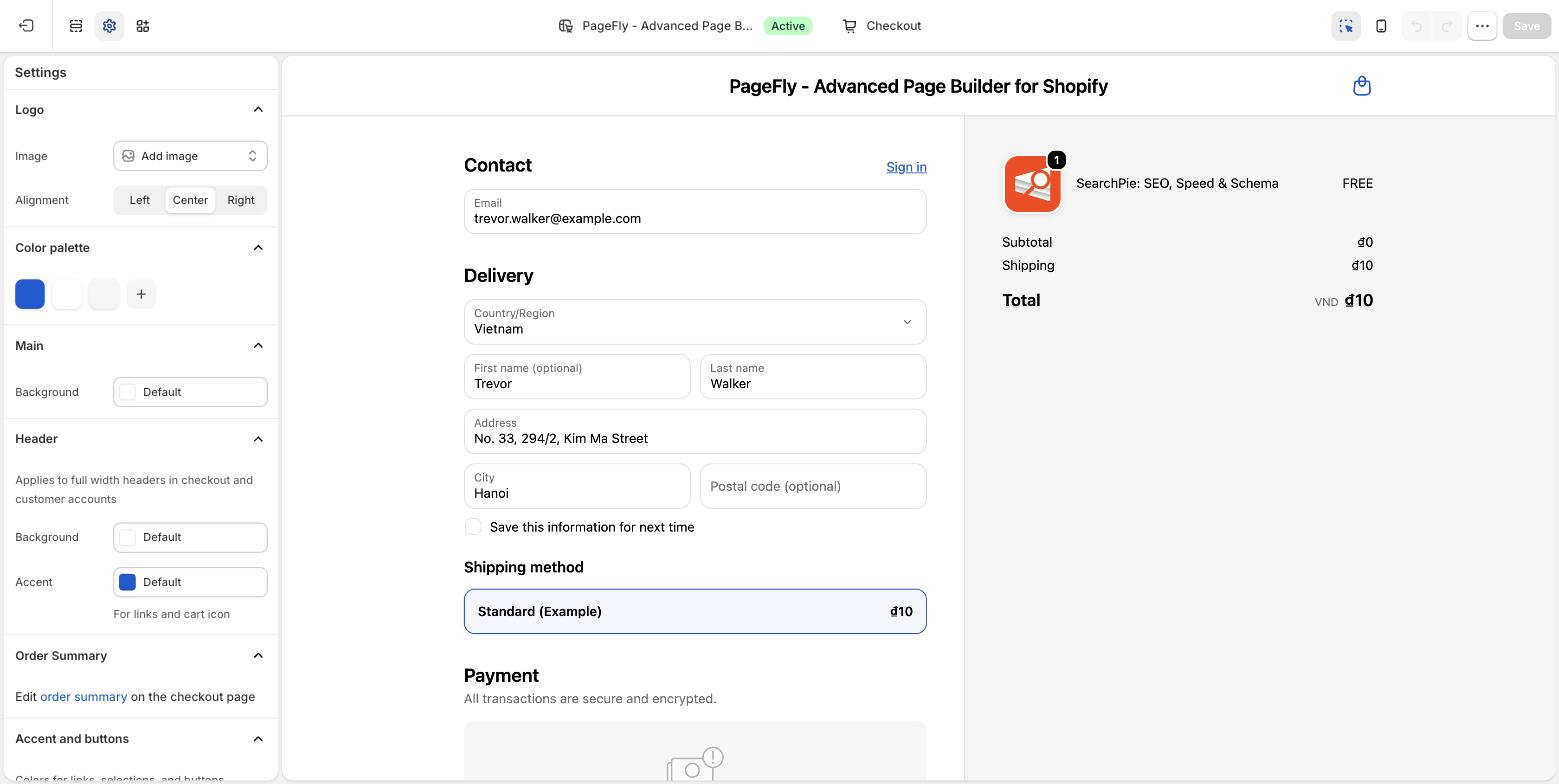The width and height of the screenshot is (1559, 784).
Task: Switch to mobile preview icon
Action: (1381, 26)
